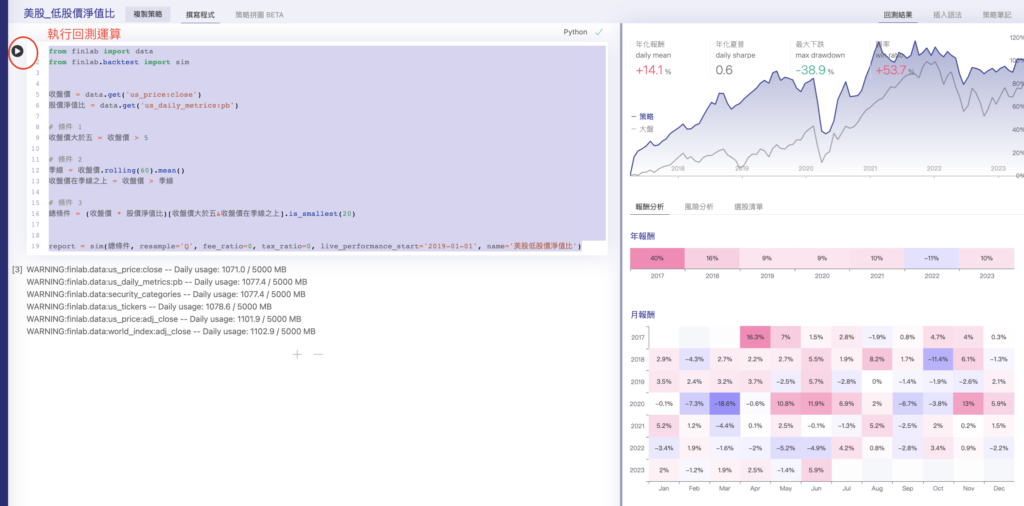
Task: Click the code line 股價淨值比 = data.get
Action: pos(143,104)
